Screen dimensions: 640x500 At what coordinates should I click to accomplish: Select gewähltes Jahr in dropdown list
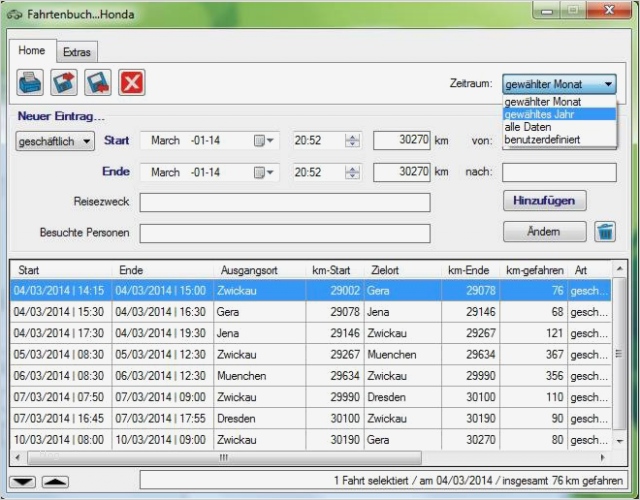coord(559,114)
